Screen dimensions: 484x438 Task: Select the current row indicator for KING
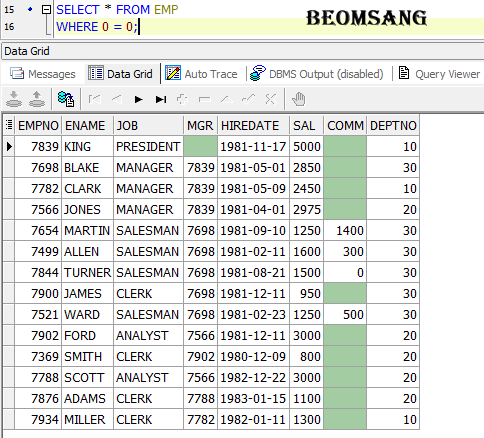(x=9, y=146)
